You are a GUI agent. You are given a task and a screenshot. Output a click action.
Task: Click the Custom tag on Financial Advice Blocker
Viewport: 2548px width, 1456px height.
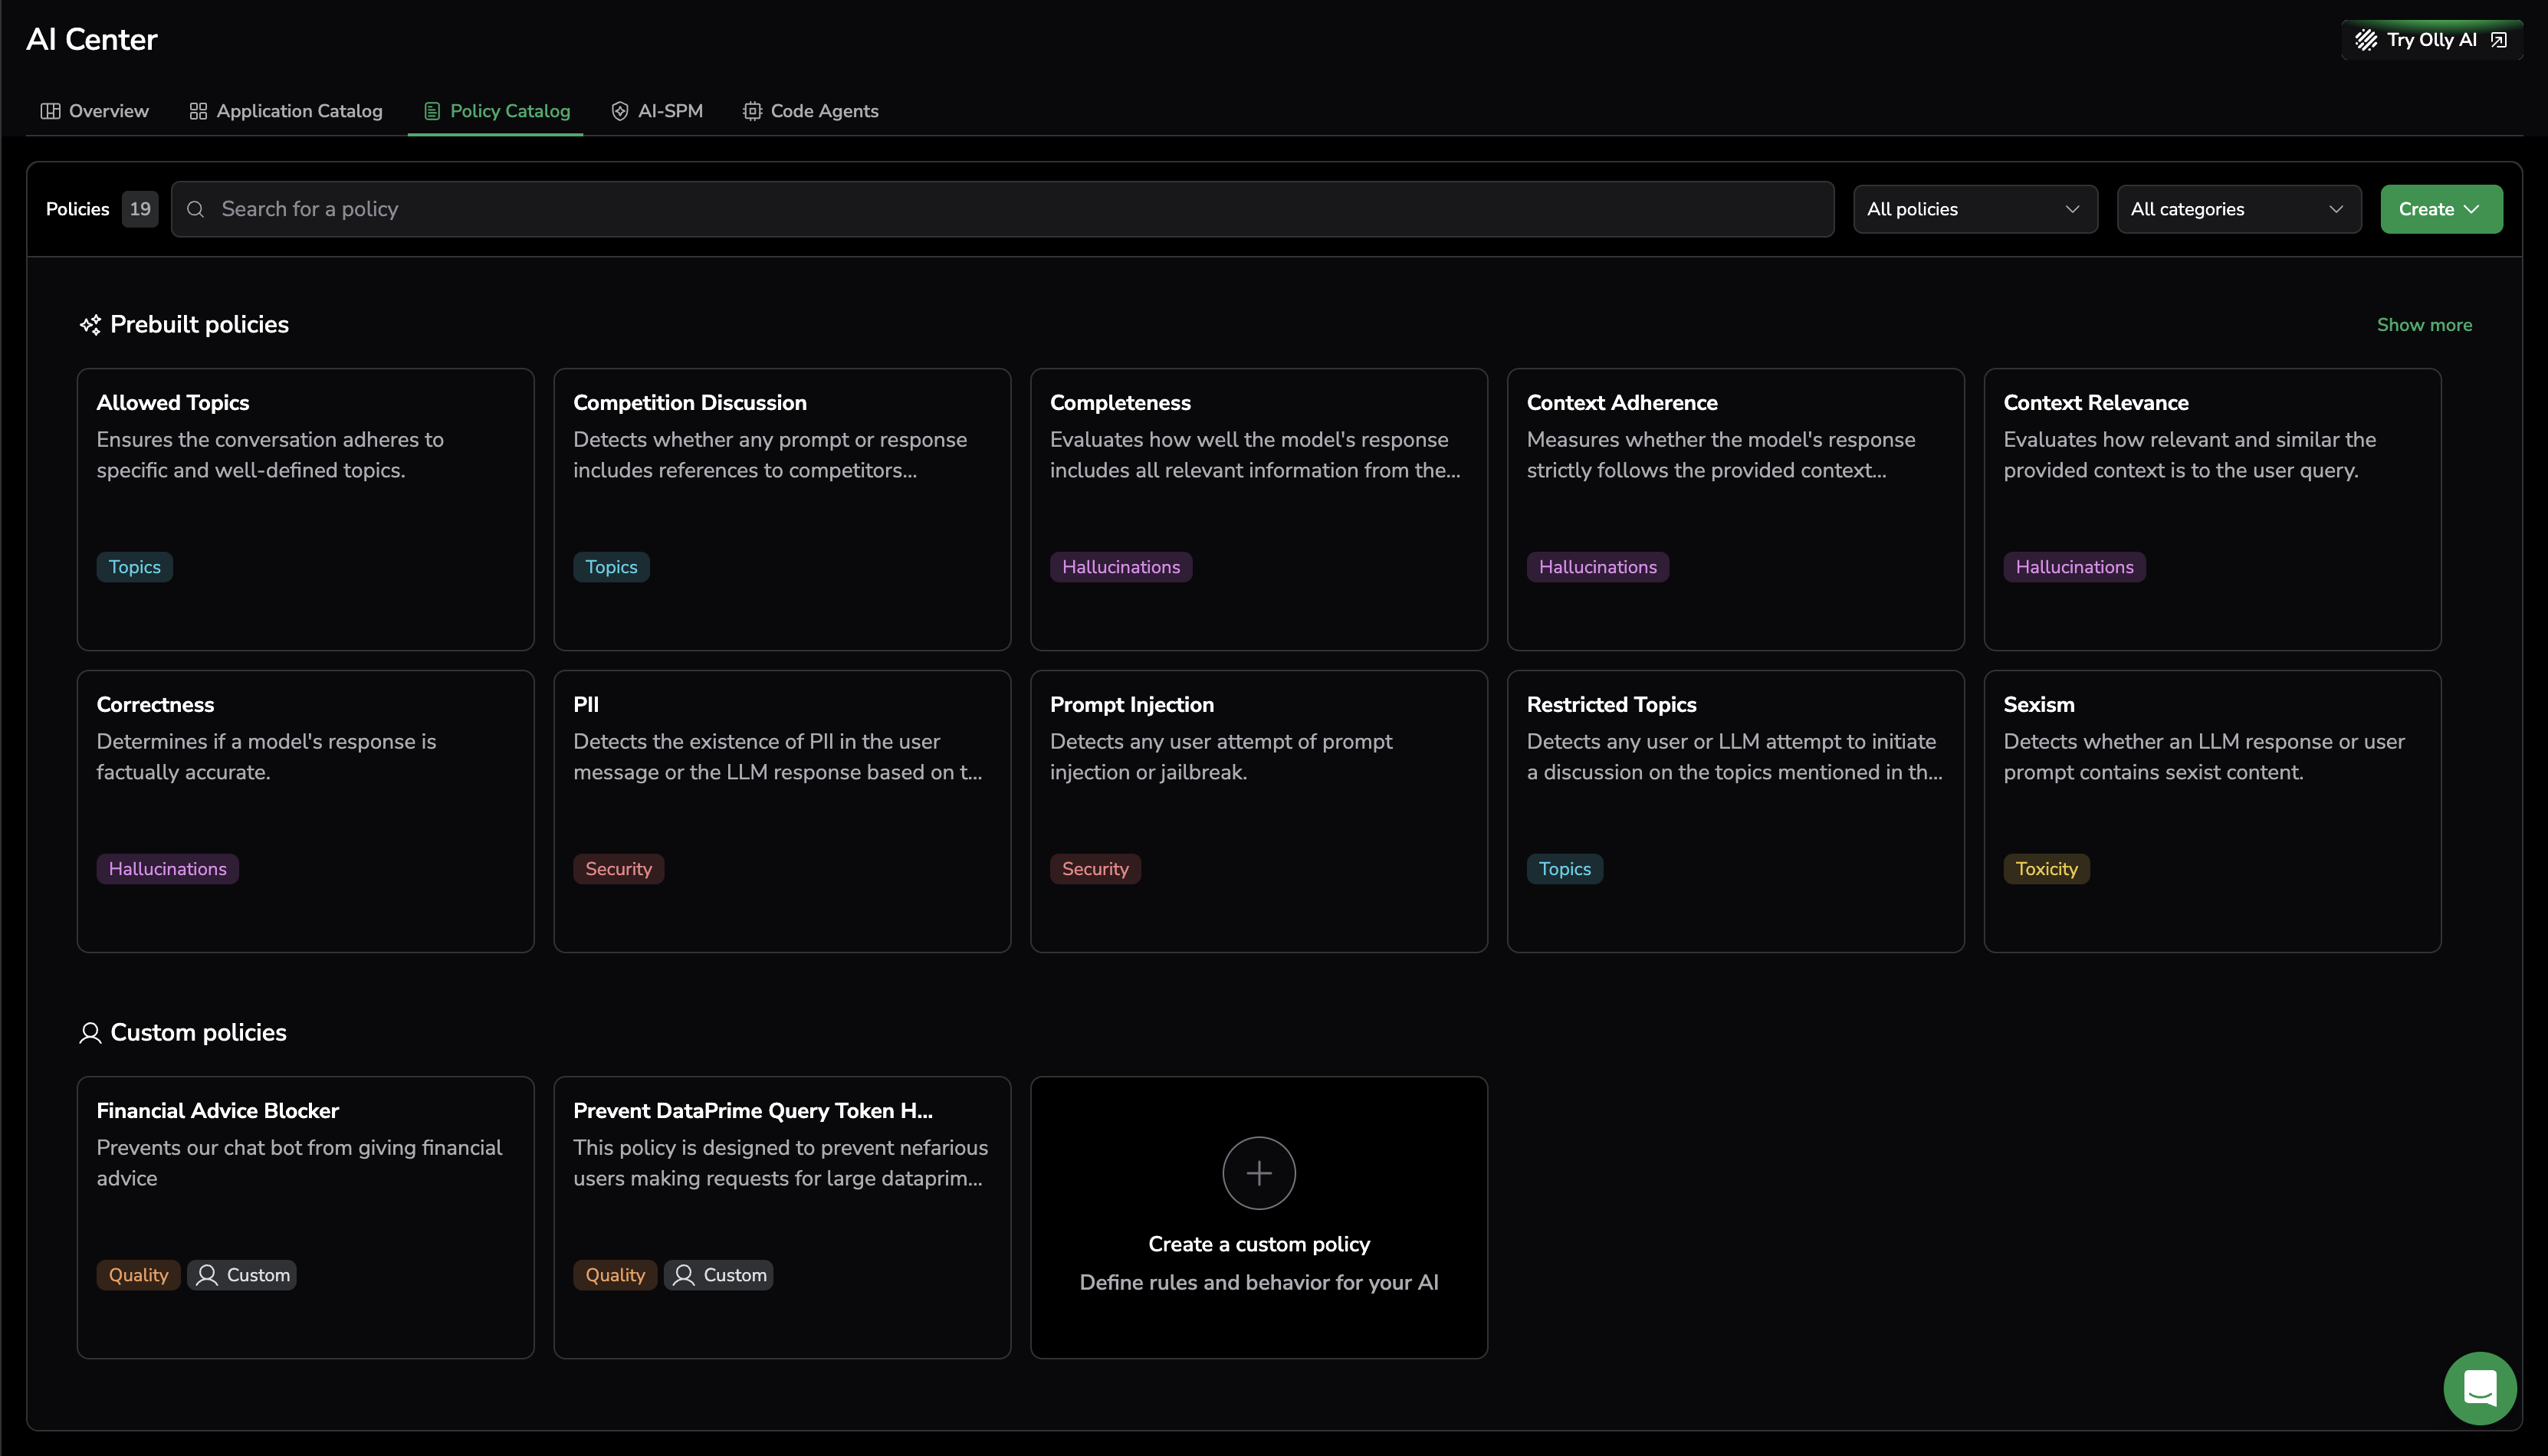[x=242, y=1275]
